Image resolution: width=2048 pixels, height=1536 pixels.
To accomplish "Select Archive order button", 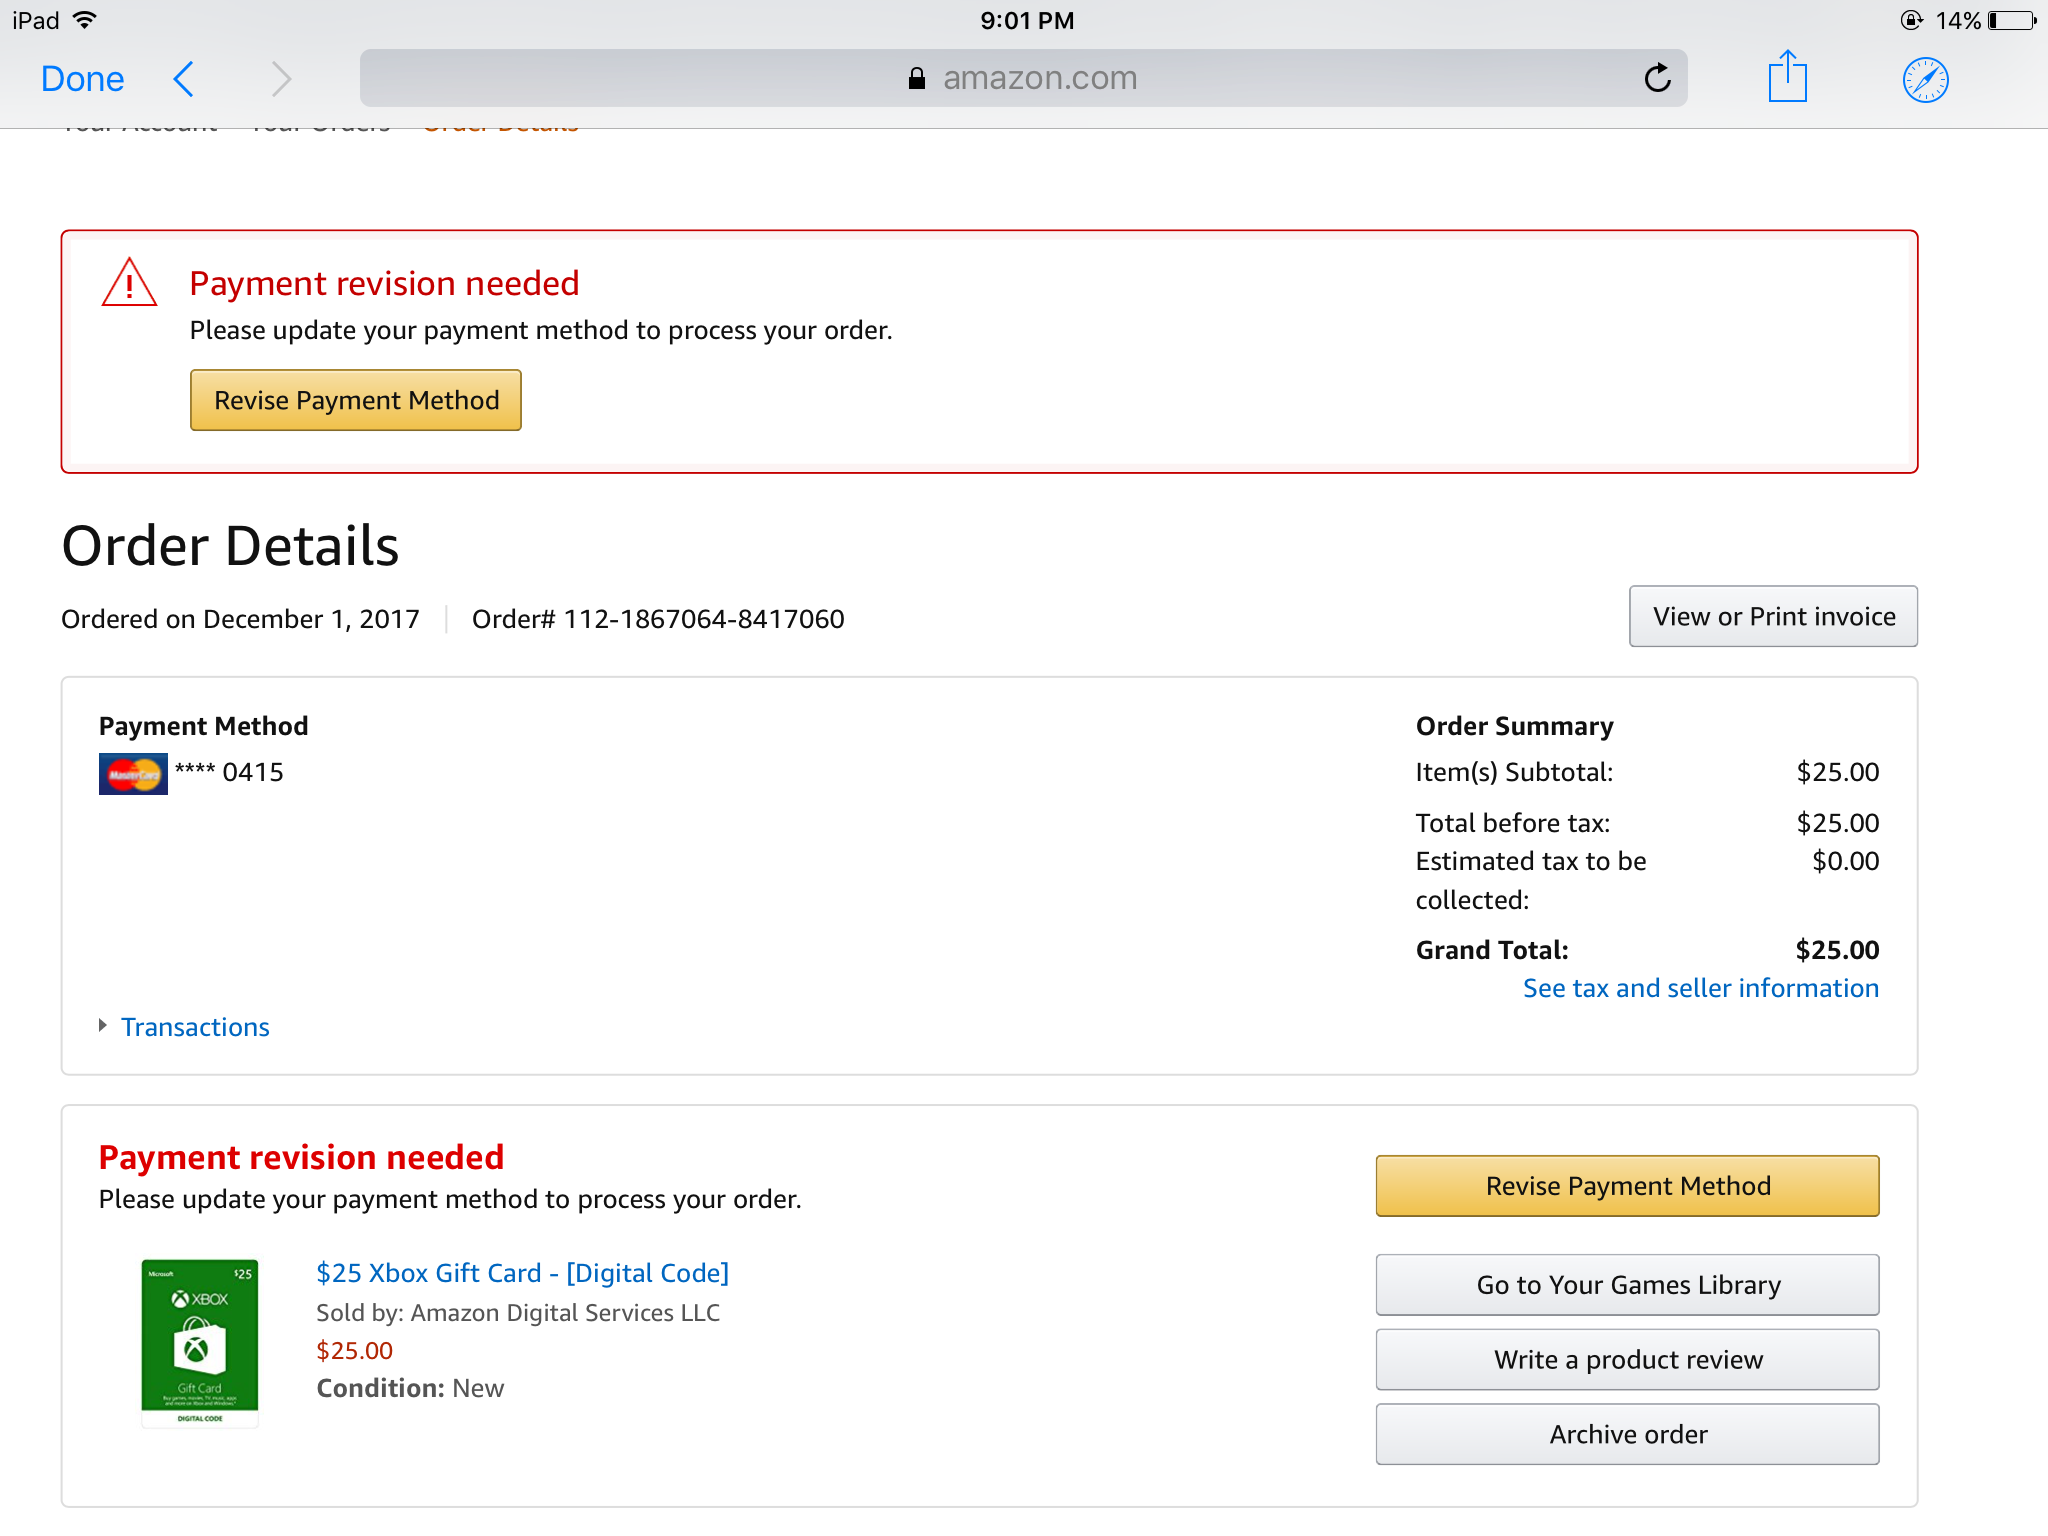I will [1627, 1435].
